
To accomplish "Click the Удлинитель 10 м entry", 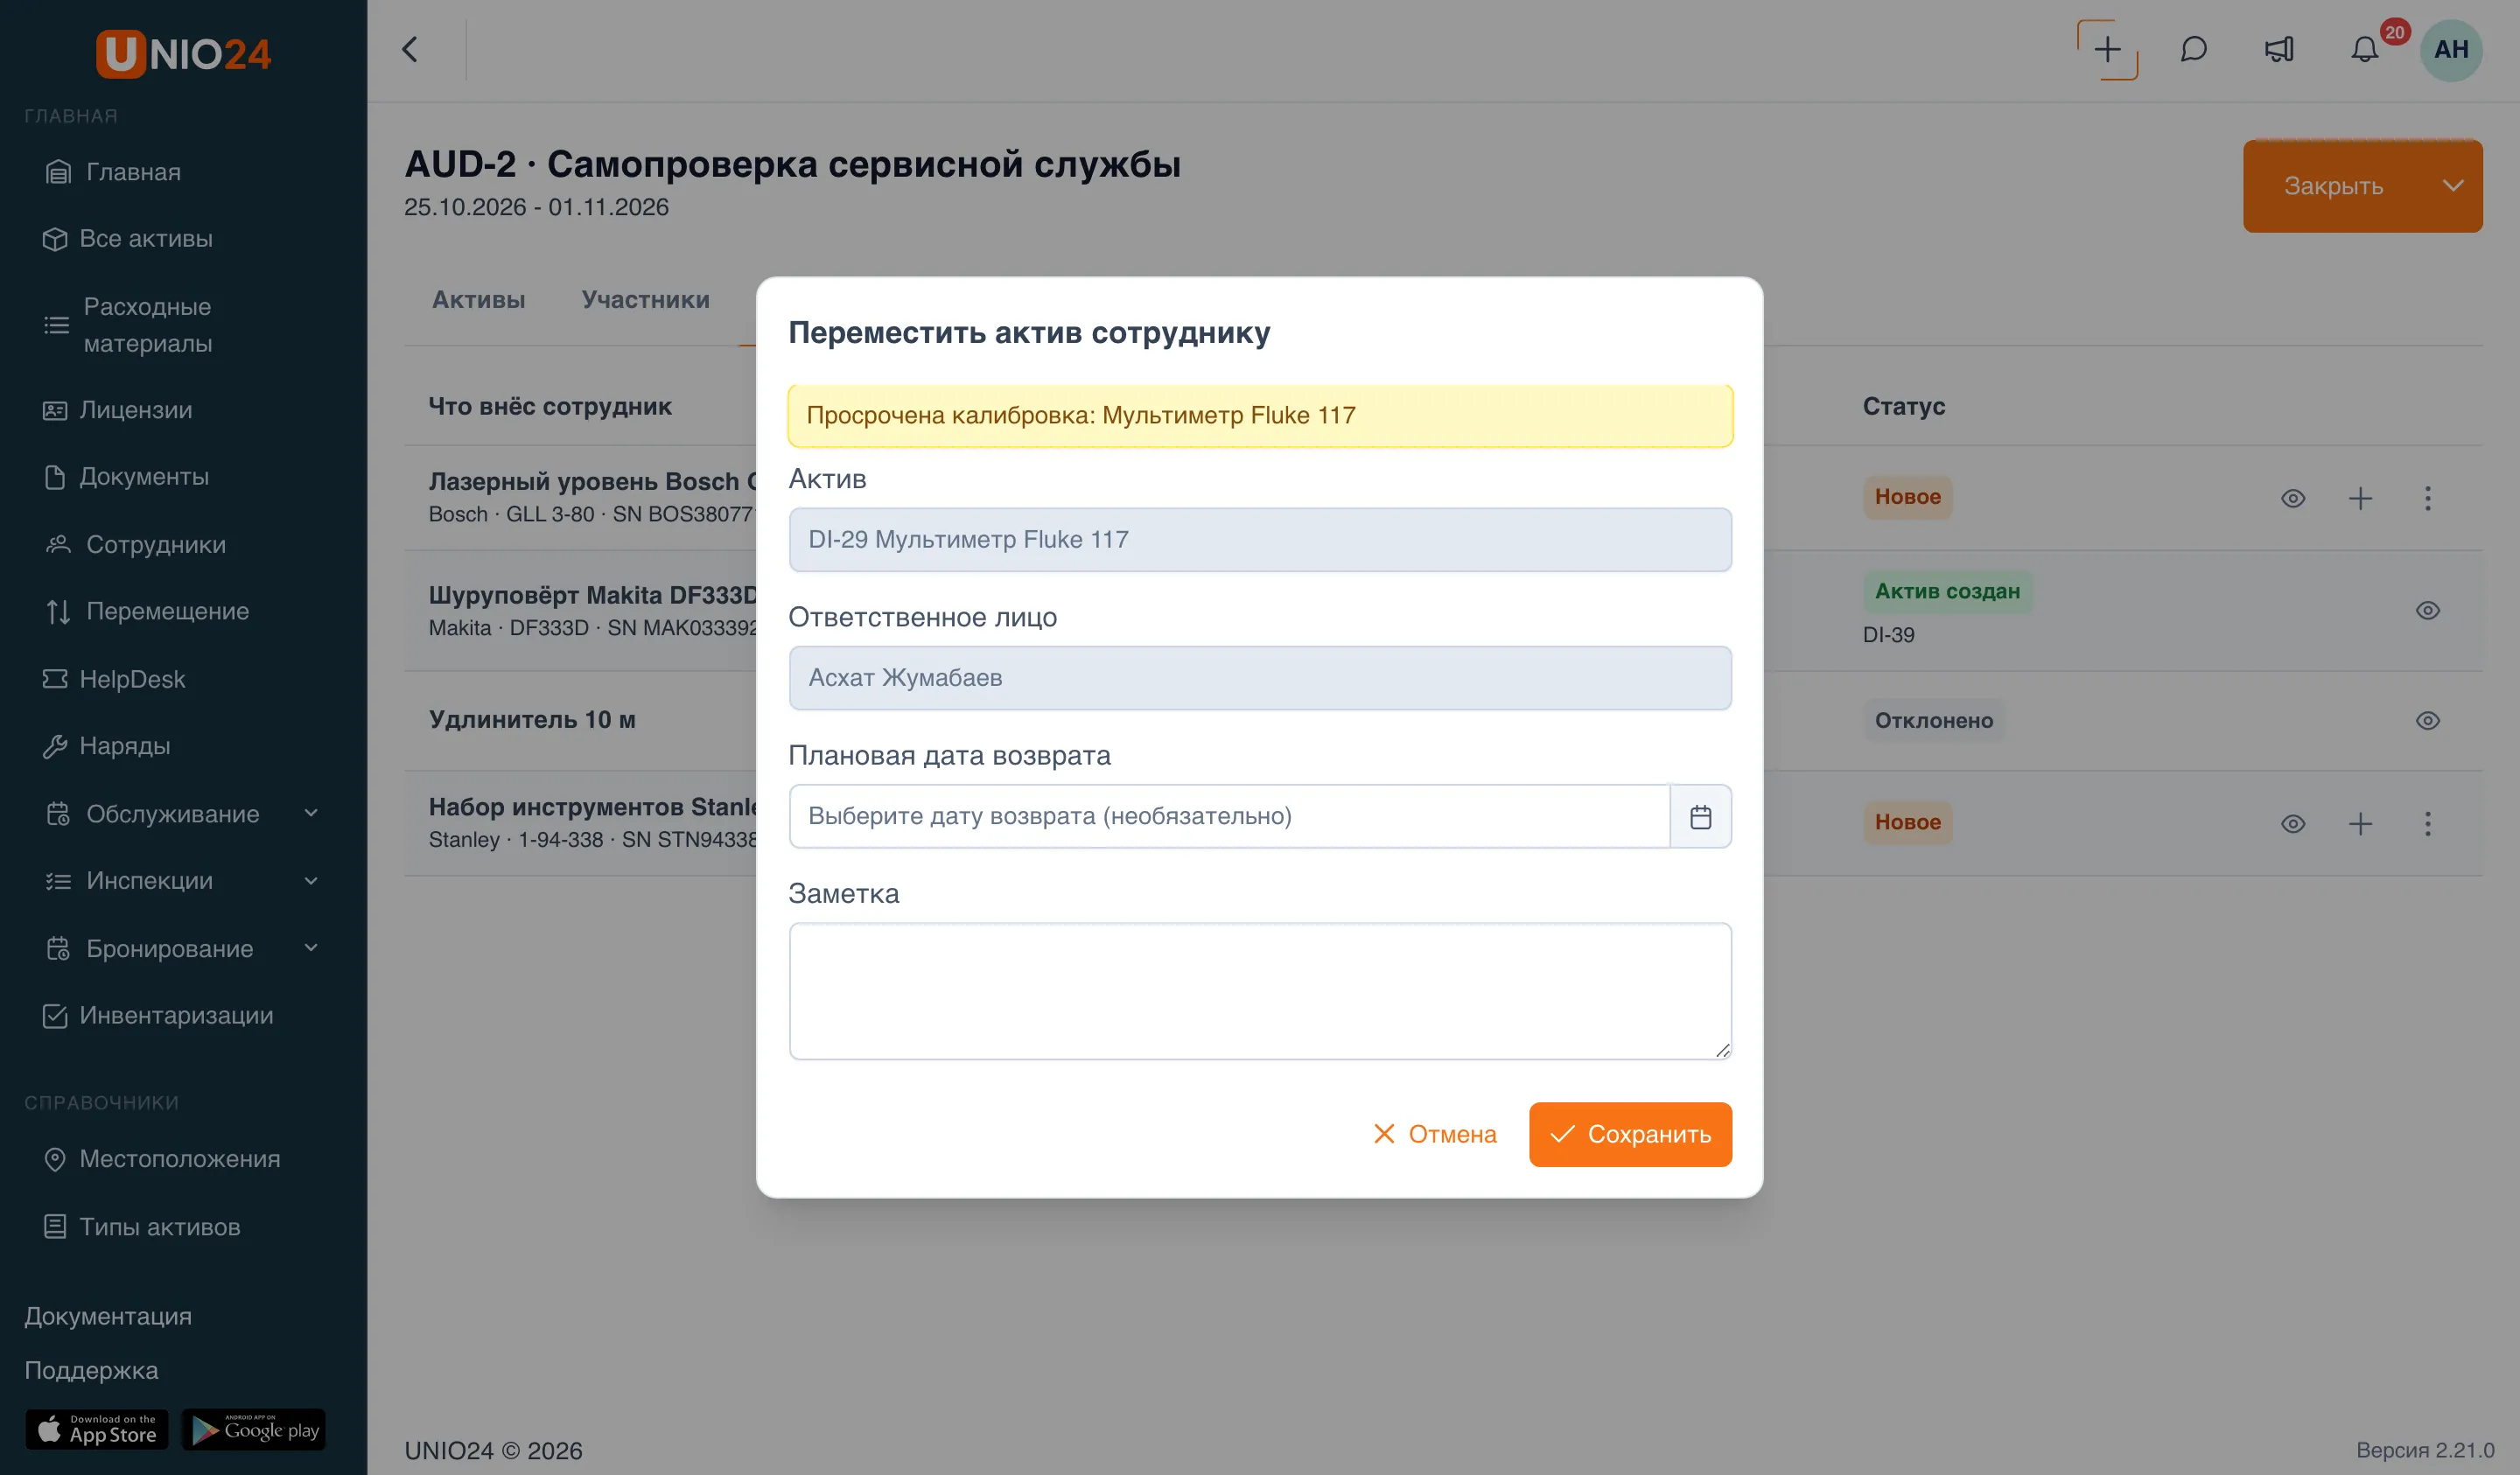I will [532, 719].
